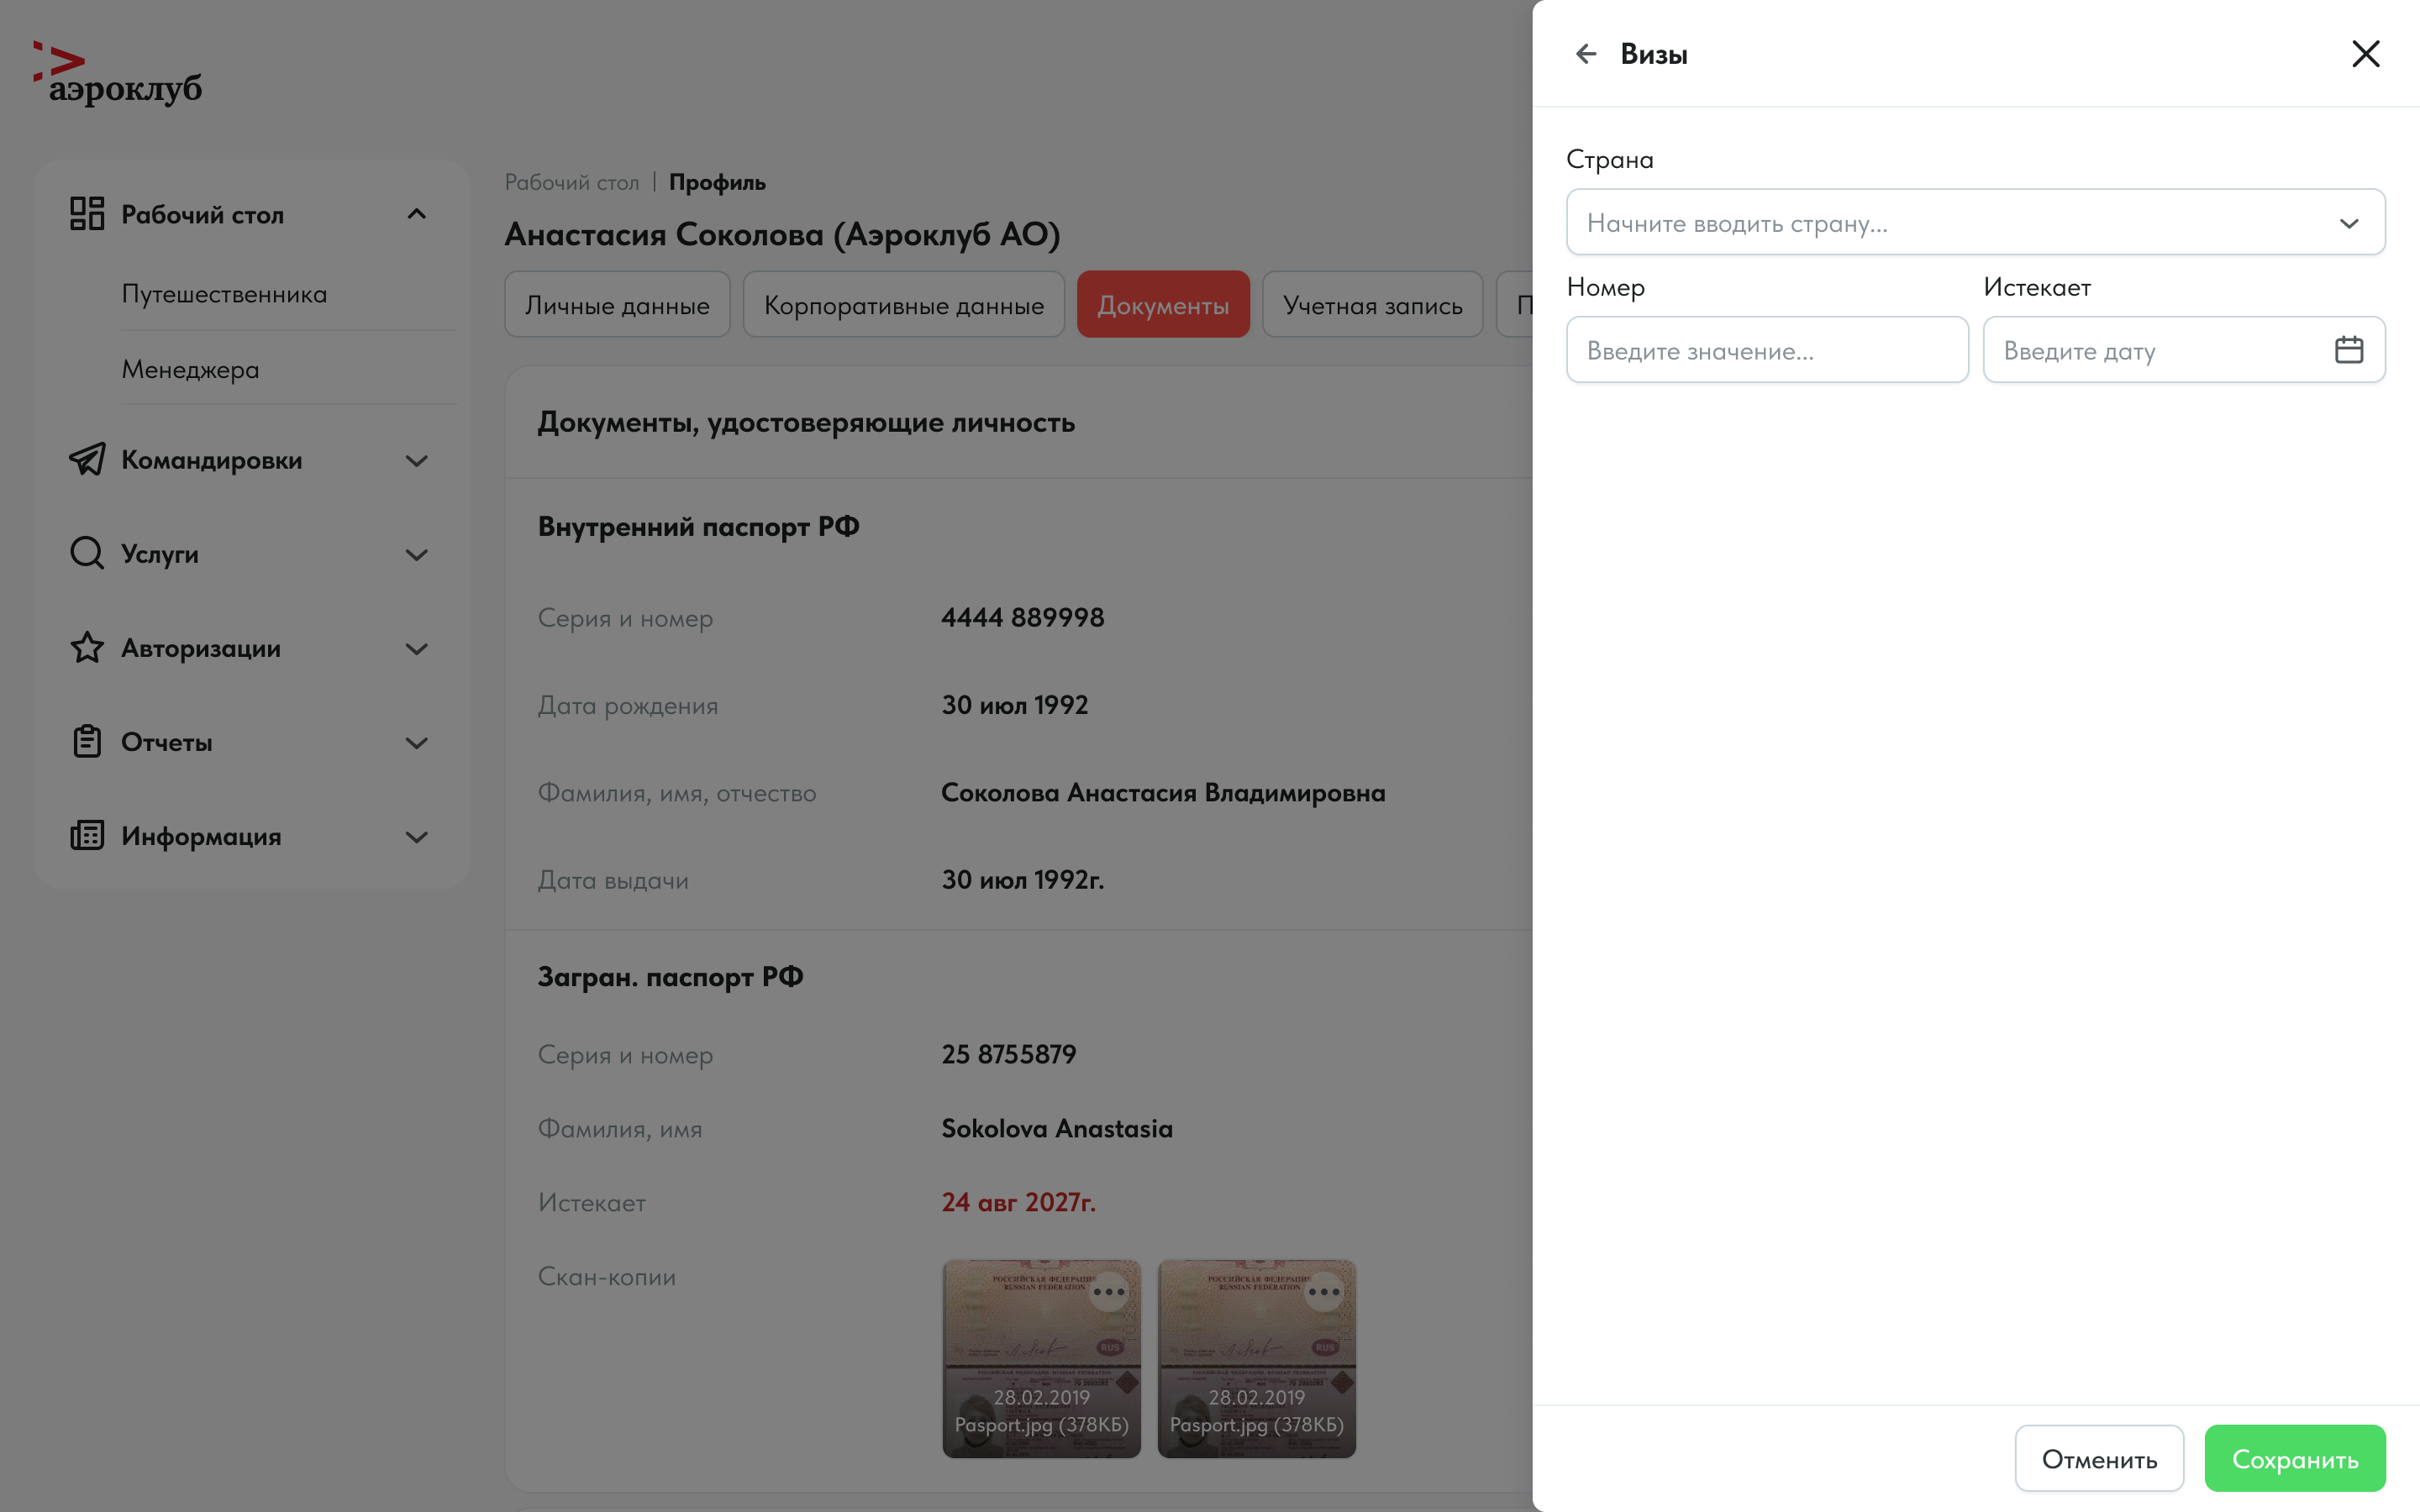Click the Сохранить button
This screenshot has width=2420, height=1512.
[2294, 1459]
